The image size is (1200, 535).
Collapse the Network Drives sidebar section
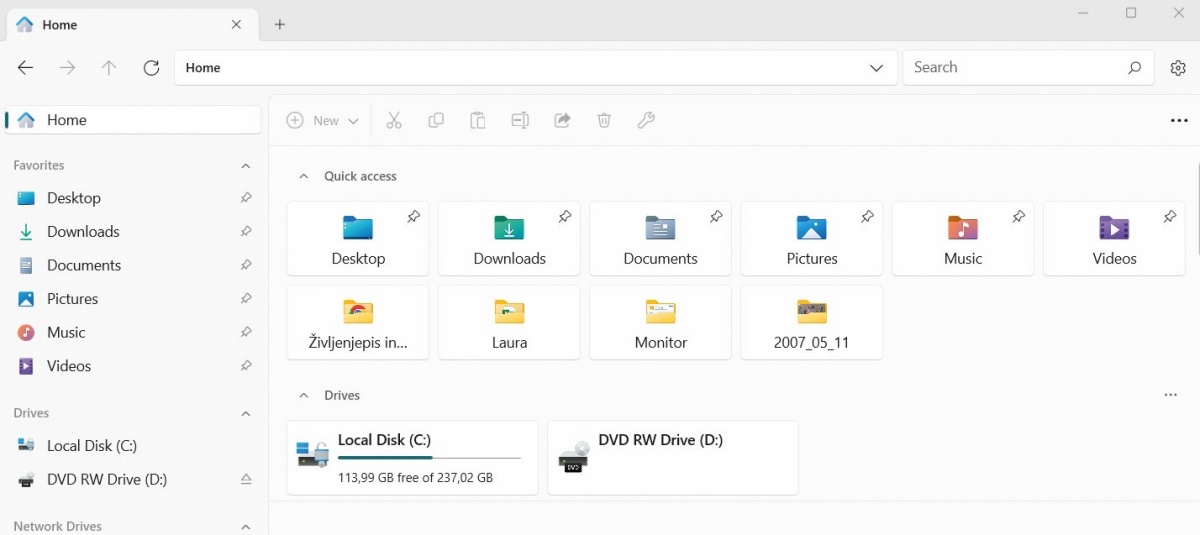(x=246, y=526)
